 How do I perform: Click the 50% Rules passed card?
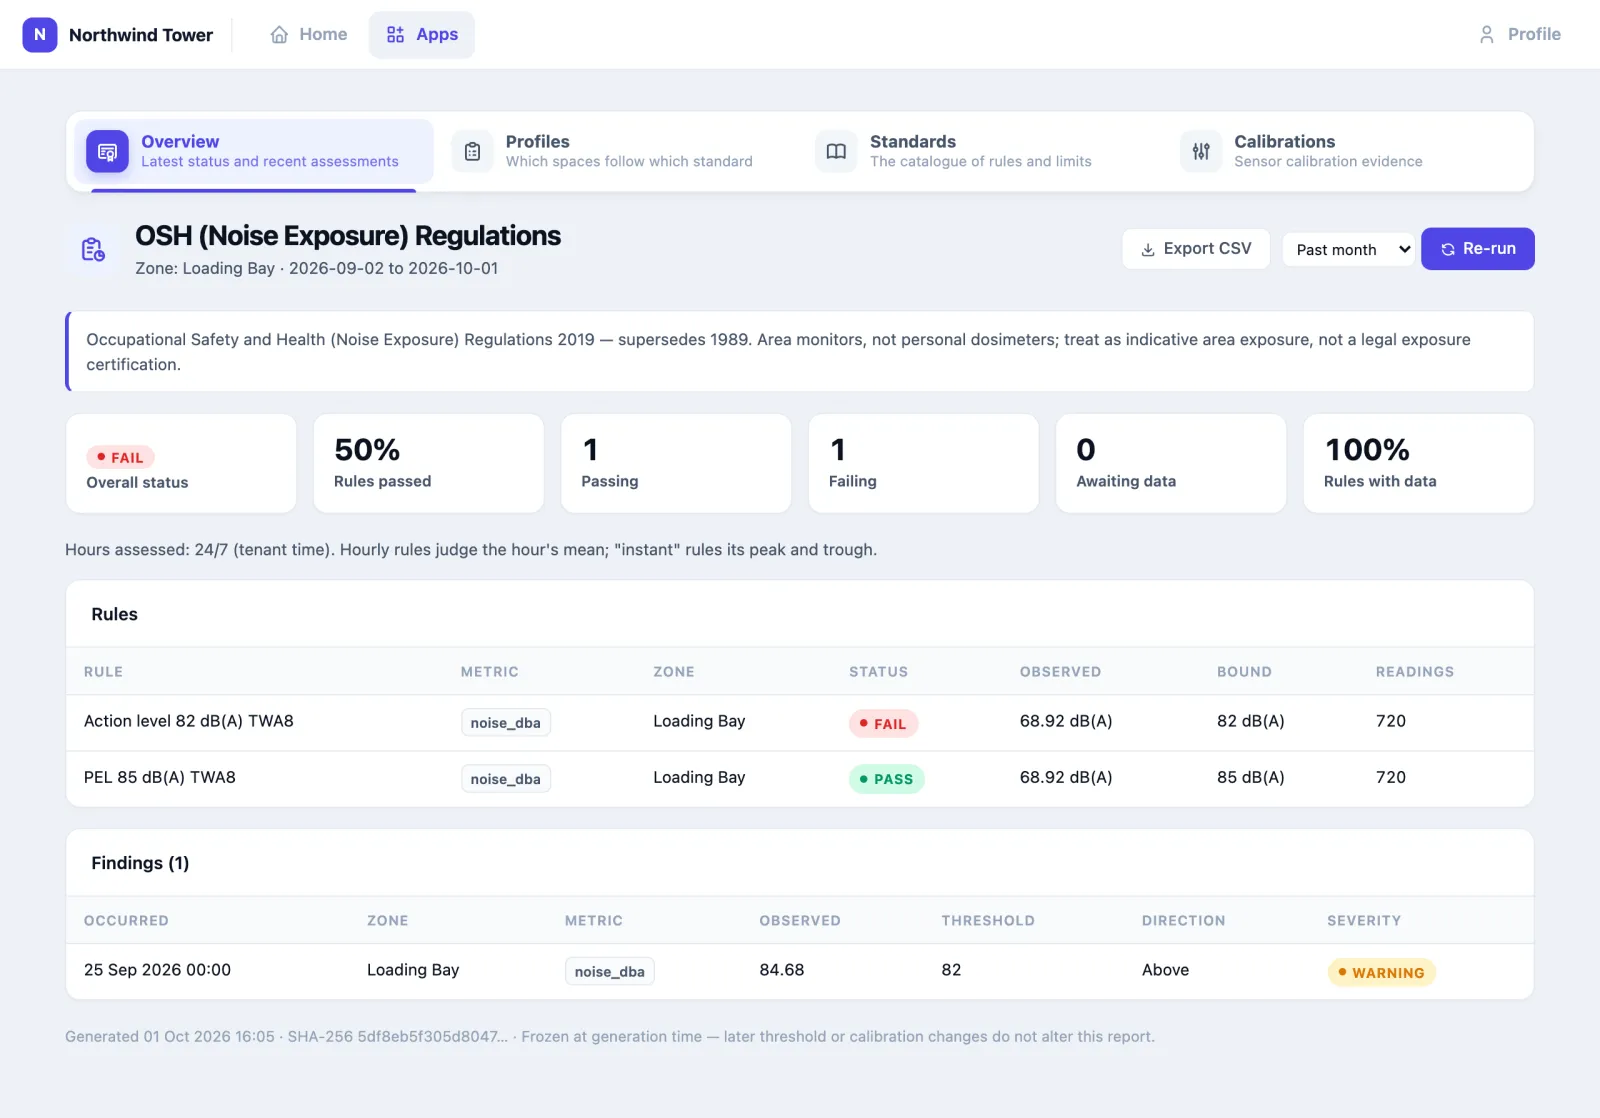click(x=429, y=464)
